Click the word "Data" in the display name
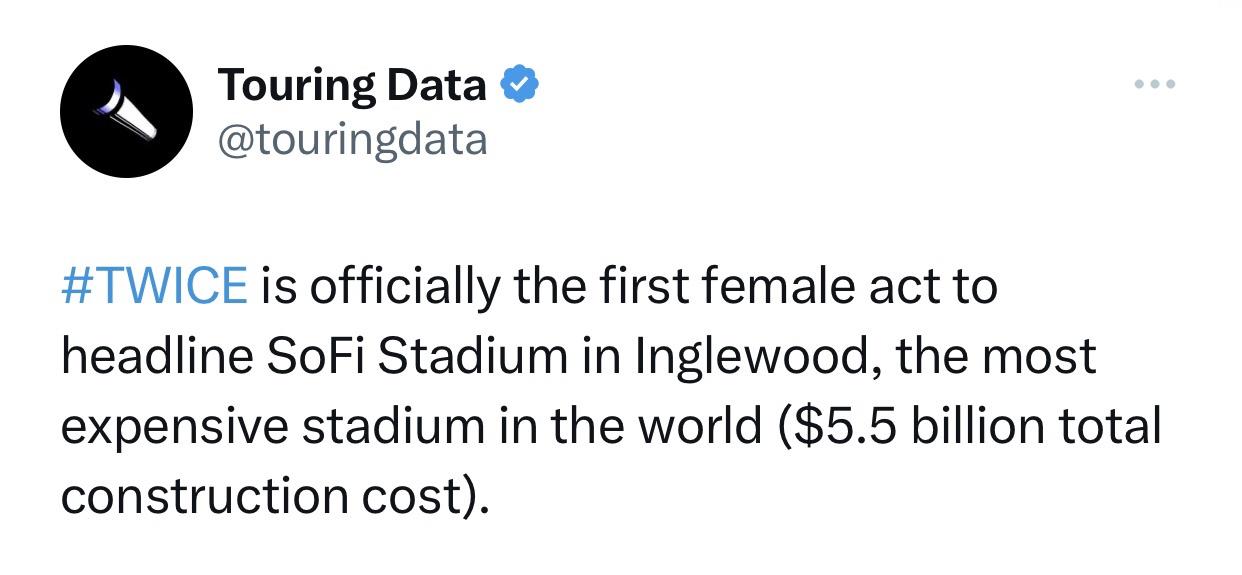Viewport: 1242px width, 575px height. (436, 85)
